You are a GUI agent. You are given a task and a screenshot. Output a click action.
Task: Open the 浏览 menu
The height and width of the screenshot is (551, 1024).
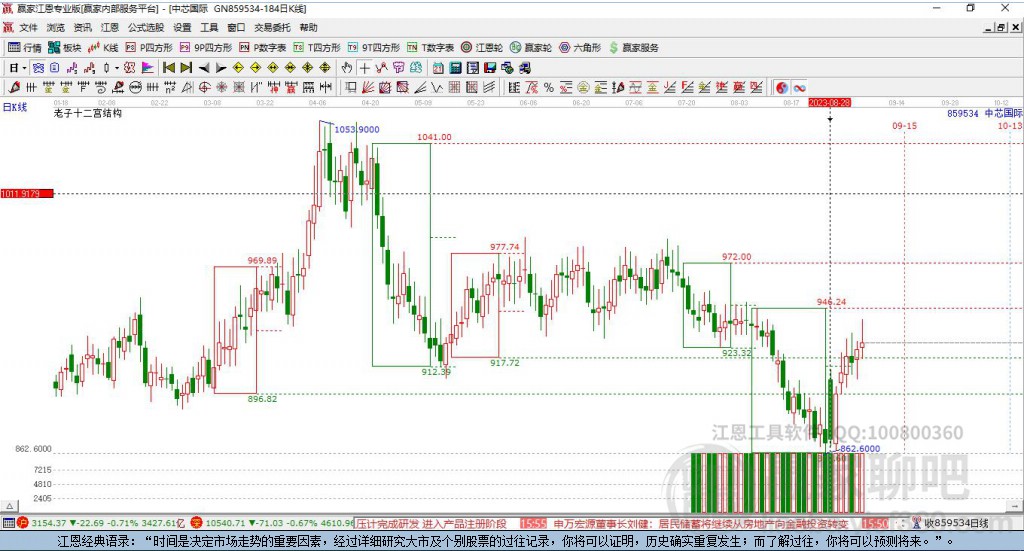click(56, 27)
